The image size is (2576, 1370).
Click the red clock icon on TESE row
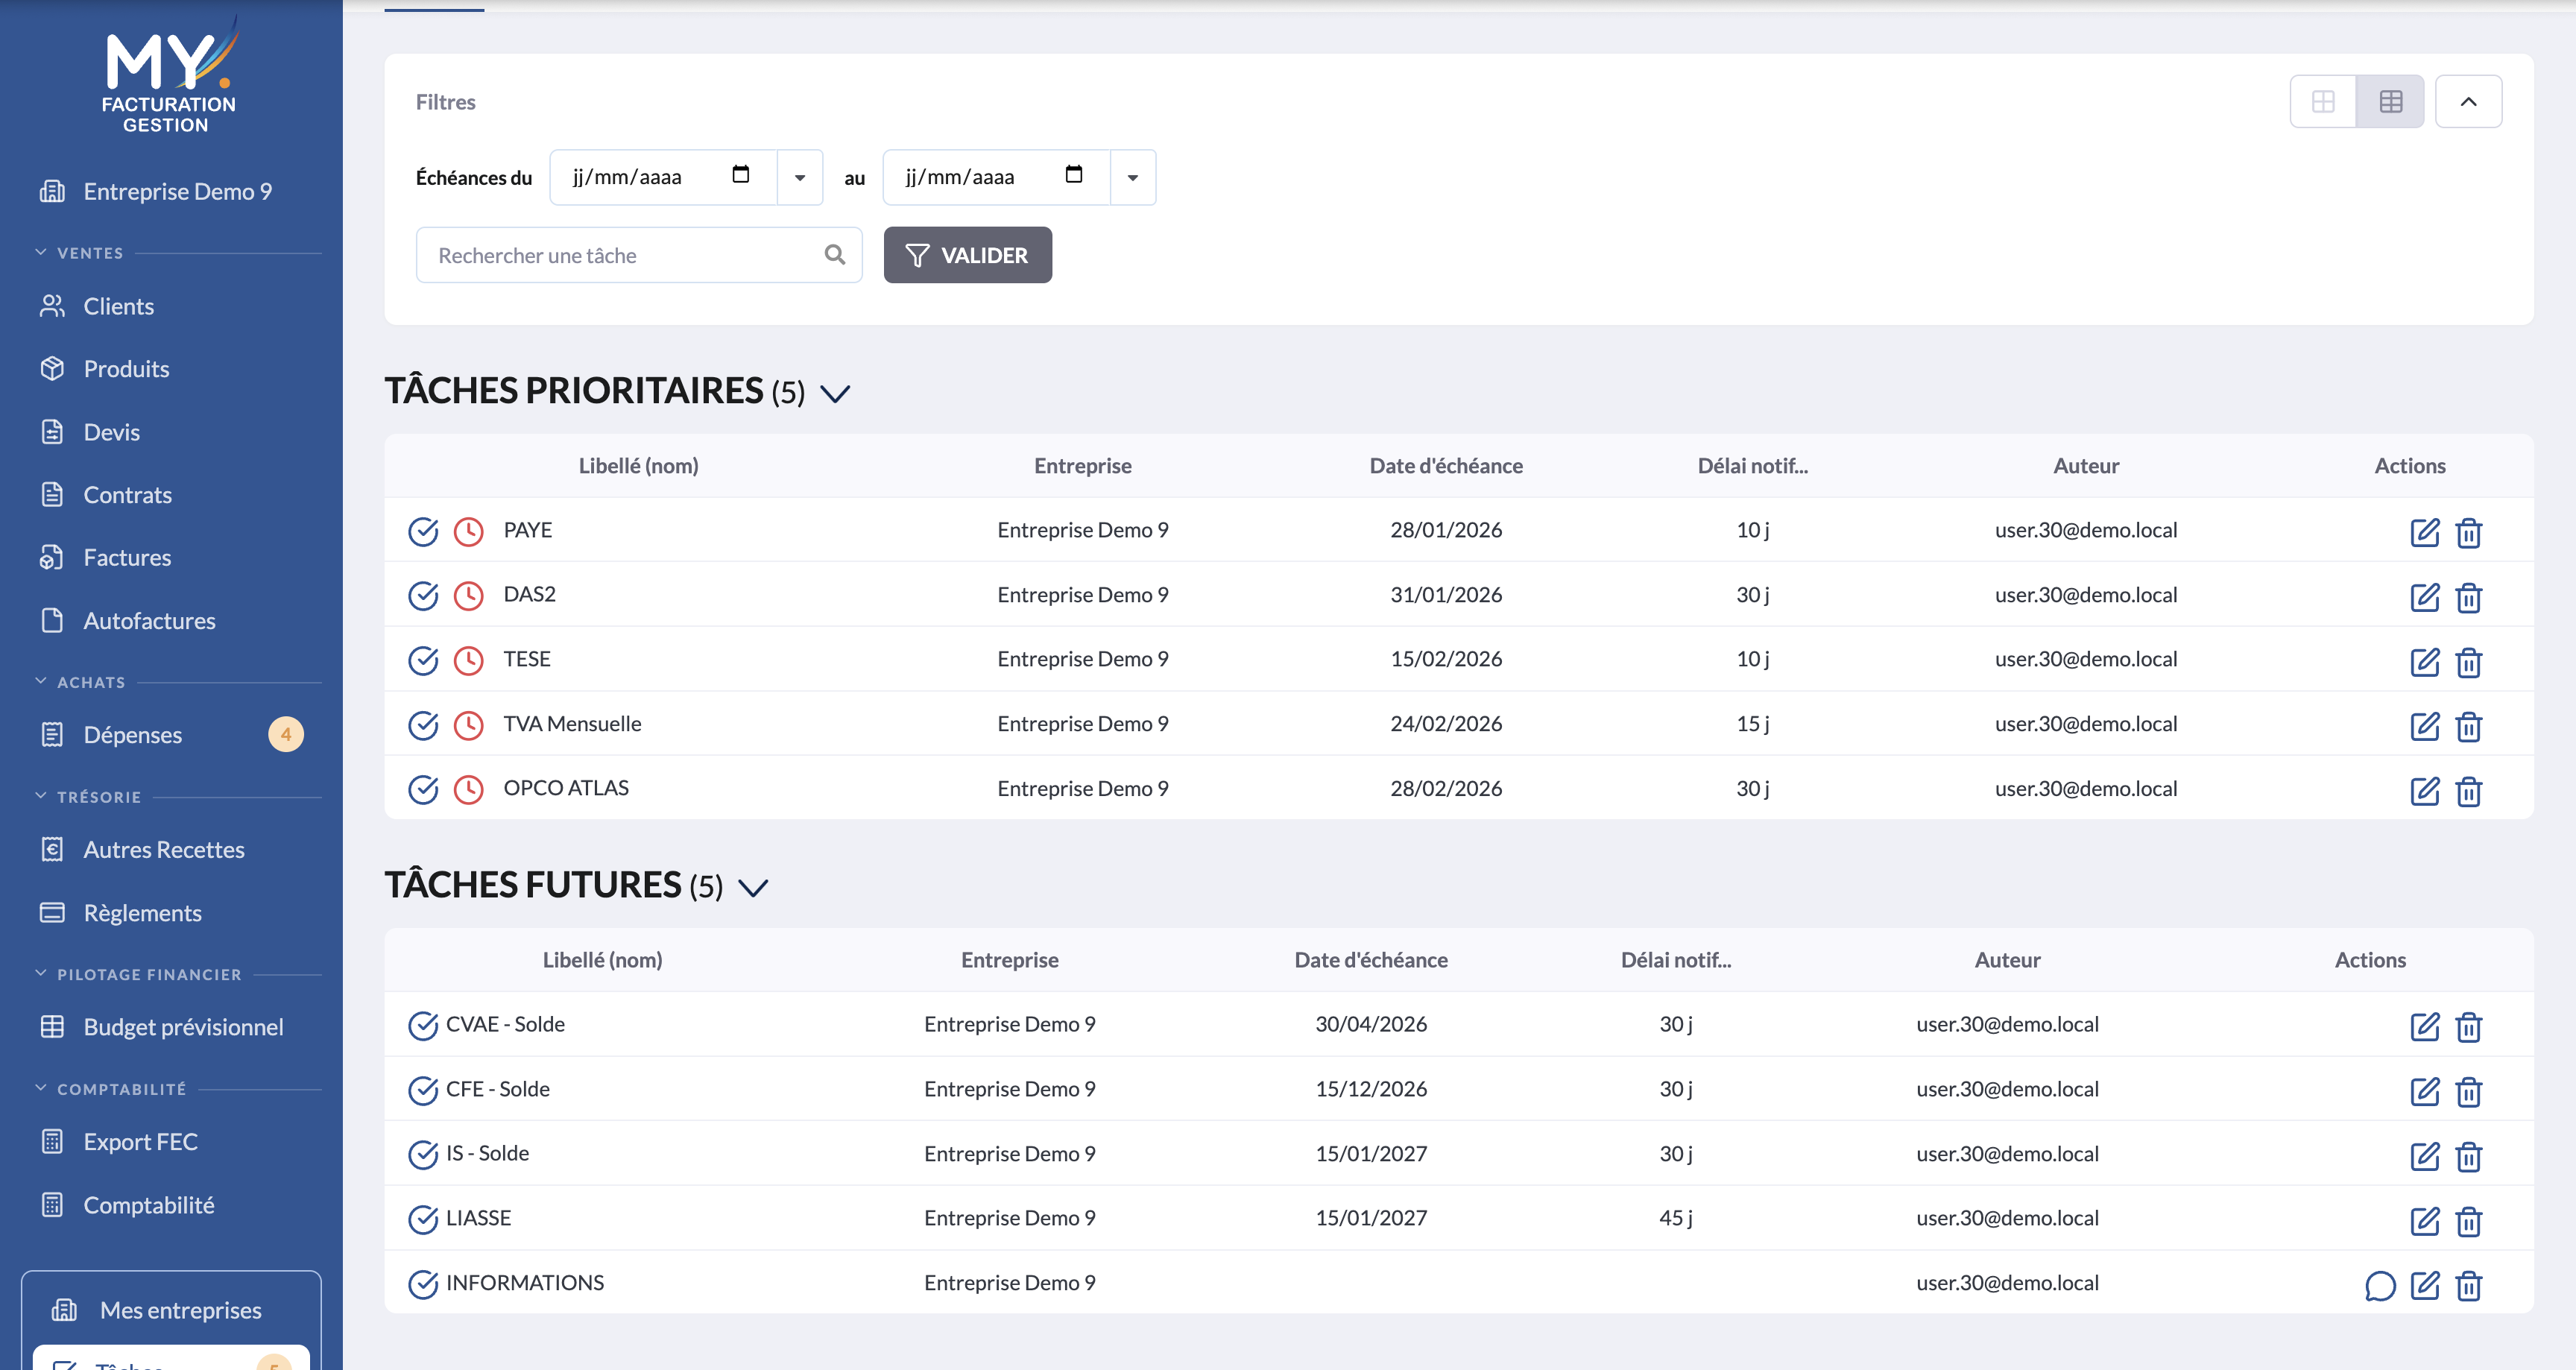tap(468, 660)
